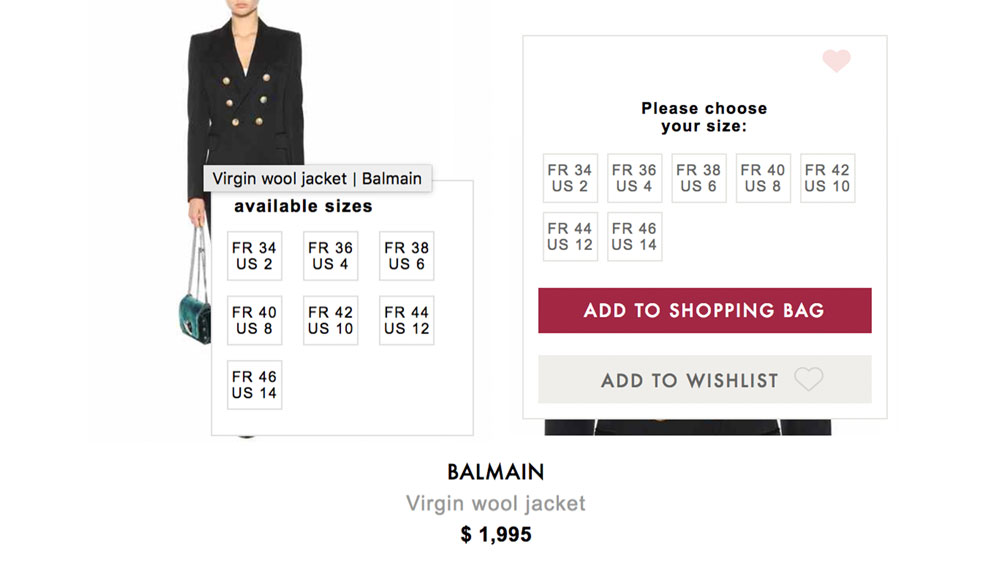Open Virgin wool jacket product title
This screenshot has width=1000, height=571.
coord(495,503)
